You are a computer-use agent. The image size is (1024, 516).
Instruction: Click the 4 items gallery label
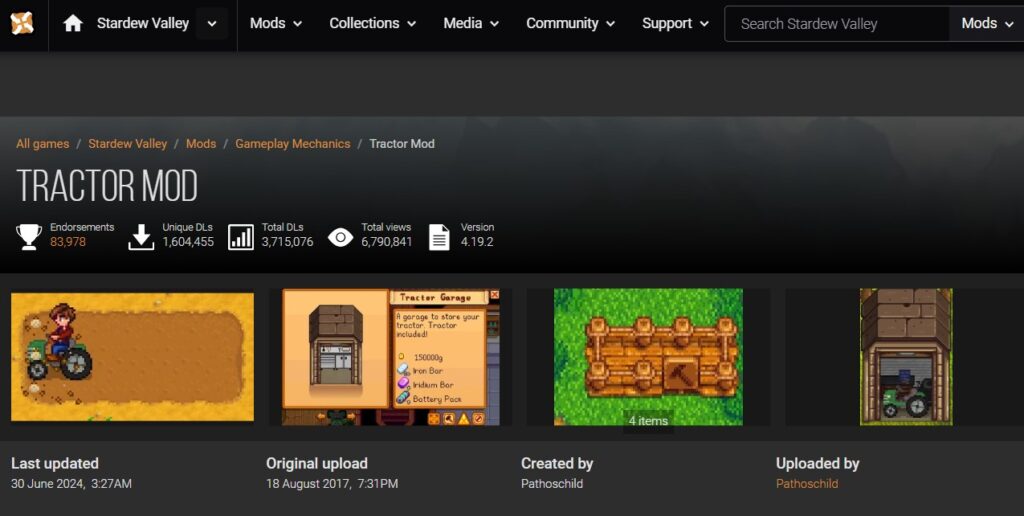648,421
